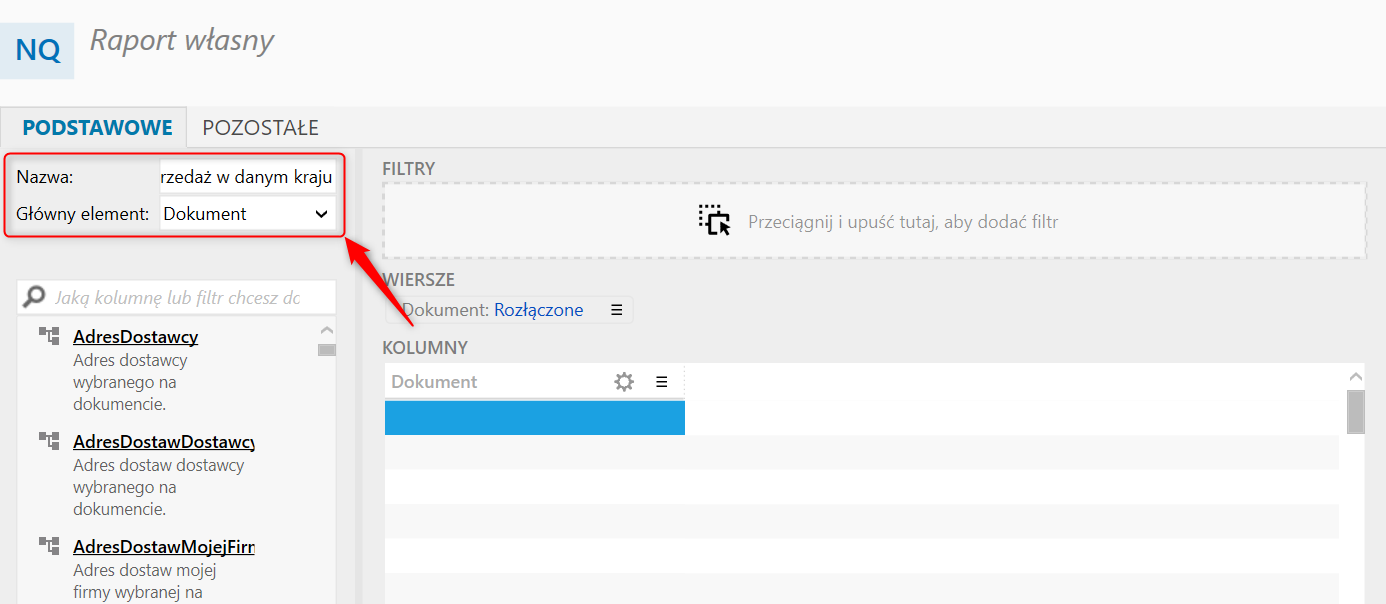Click the Rozłączone link in rows
1386x604 pixels.
pyautogui.click(x=538, y=310)
